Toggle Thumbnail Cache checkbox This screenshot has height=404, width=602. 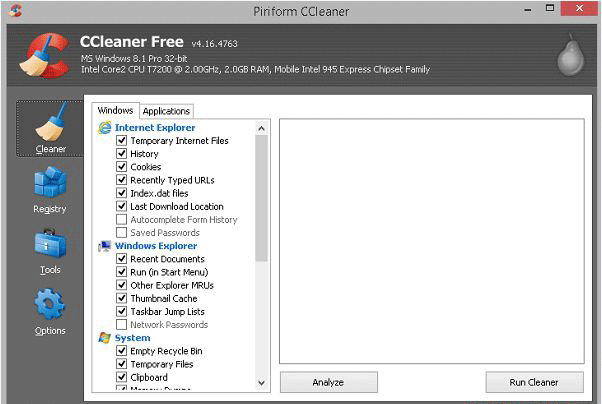[x=121, y=298]
